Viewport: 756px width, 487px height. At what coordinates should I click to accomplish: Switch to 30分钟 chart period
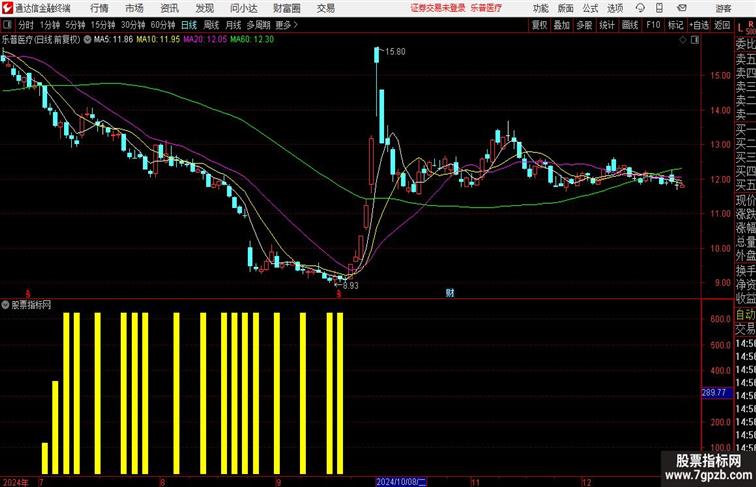133,25
